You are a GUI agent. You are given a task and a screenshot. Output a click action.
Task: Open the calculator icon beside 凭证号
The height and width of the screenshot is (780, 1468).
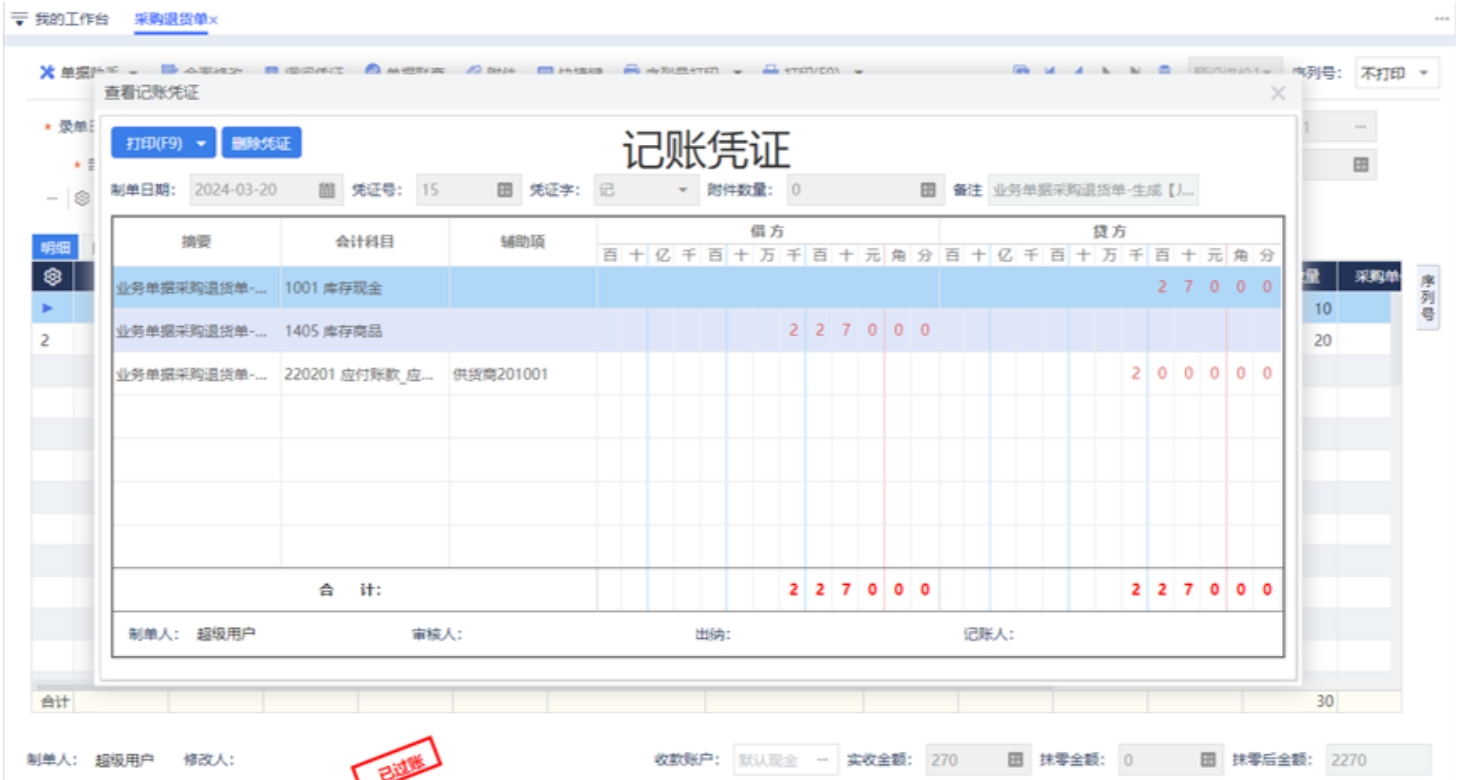tap(504, 190)
